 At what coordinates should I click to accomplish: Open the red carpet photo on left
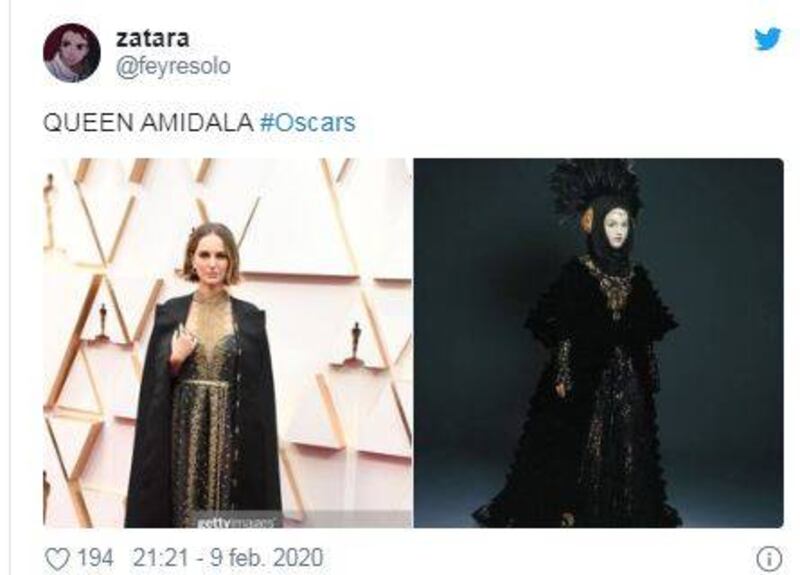(x=228, y=343)
